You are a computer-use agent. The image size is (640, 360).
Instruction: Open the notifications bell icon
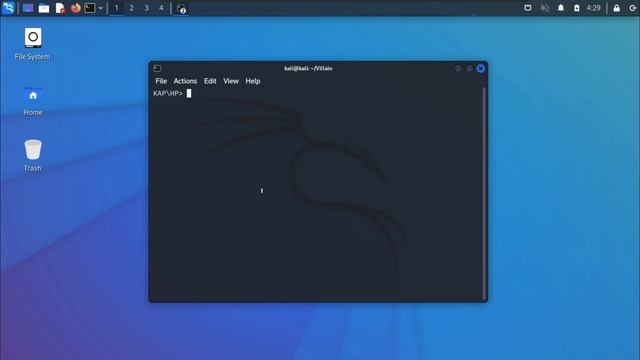(561, 8)
